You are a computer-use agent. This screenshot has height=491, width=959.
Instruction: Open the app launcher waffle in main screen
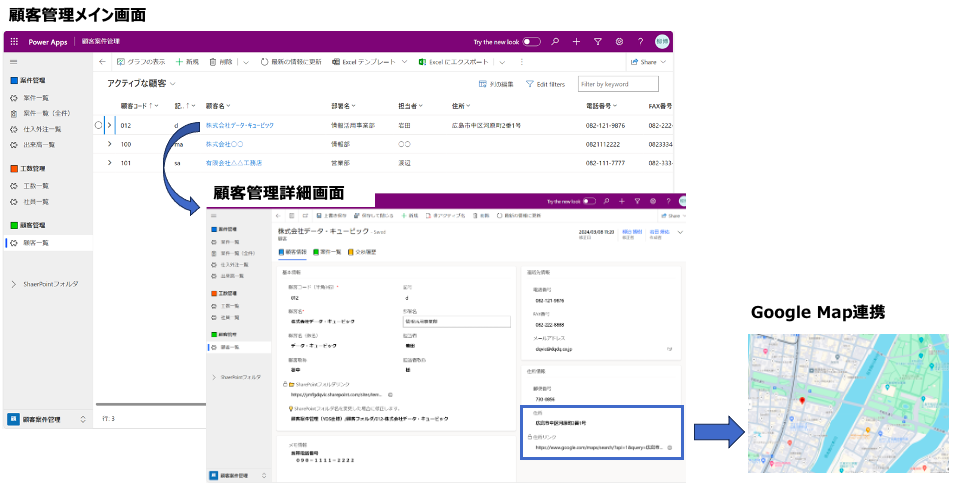coord(14,42)
